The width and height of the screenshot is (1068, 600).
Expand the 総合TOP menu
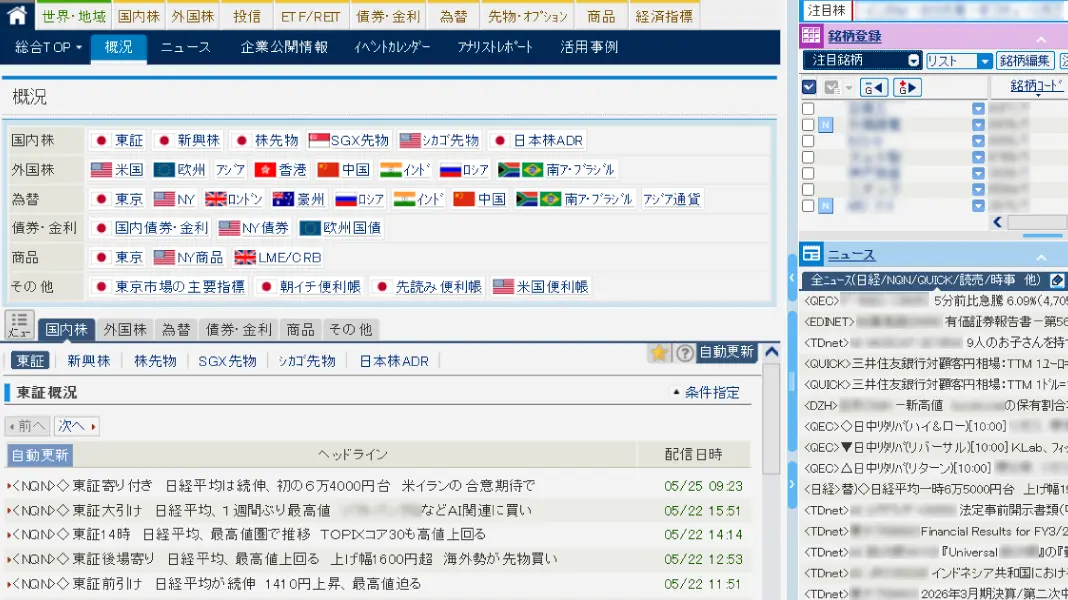pyautogui.click(x=48, y=47)
